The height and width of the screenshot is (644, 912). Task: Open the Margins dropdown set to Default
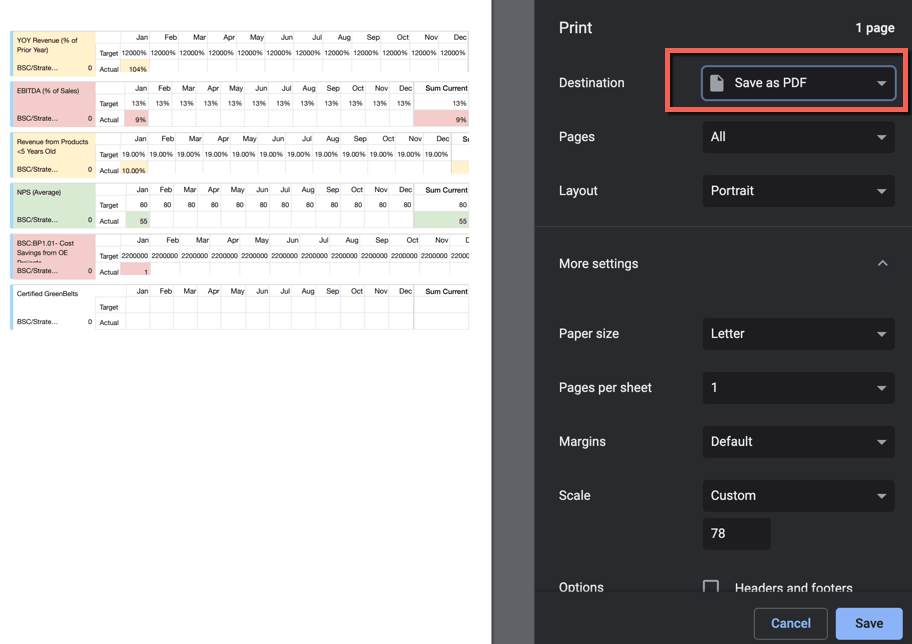[x=798, y=442]
